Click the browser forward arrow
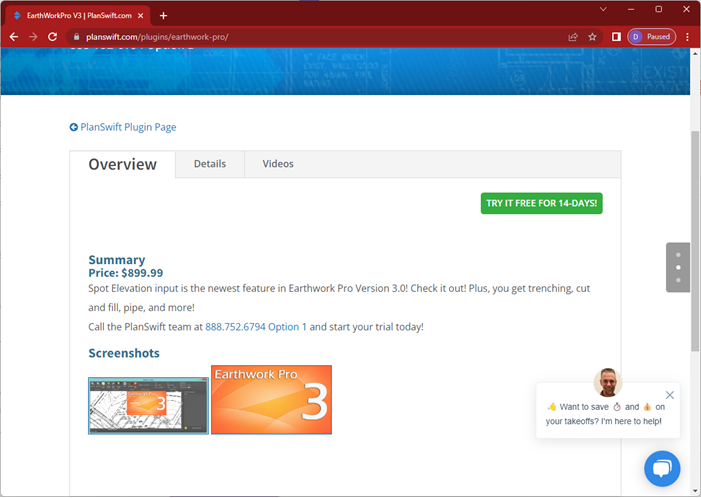 (x=33, y=37)
